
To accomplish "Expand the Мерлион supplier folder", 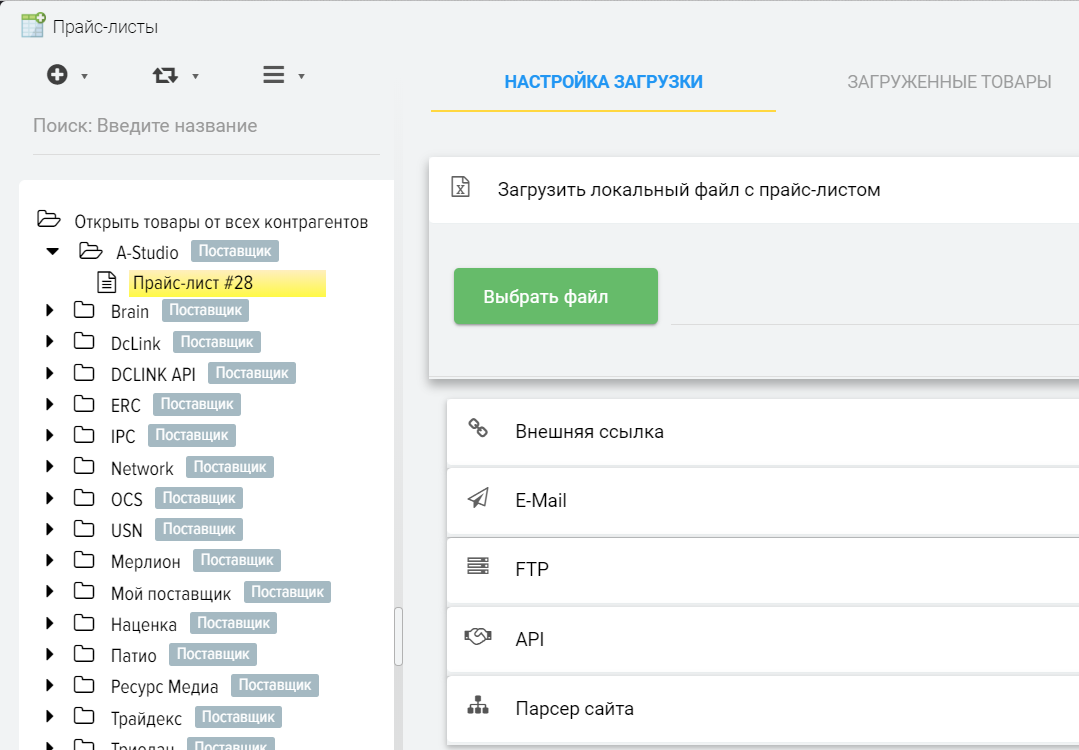I will click(x=50, y=561).
